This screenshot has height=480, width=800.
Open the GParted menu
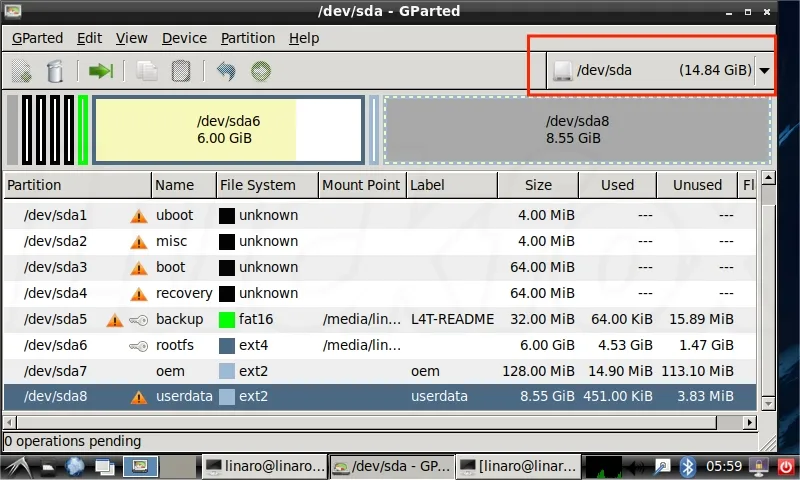(37, 38)
